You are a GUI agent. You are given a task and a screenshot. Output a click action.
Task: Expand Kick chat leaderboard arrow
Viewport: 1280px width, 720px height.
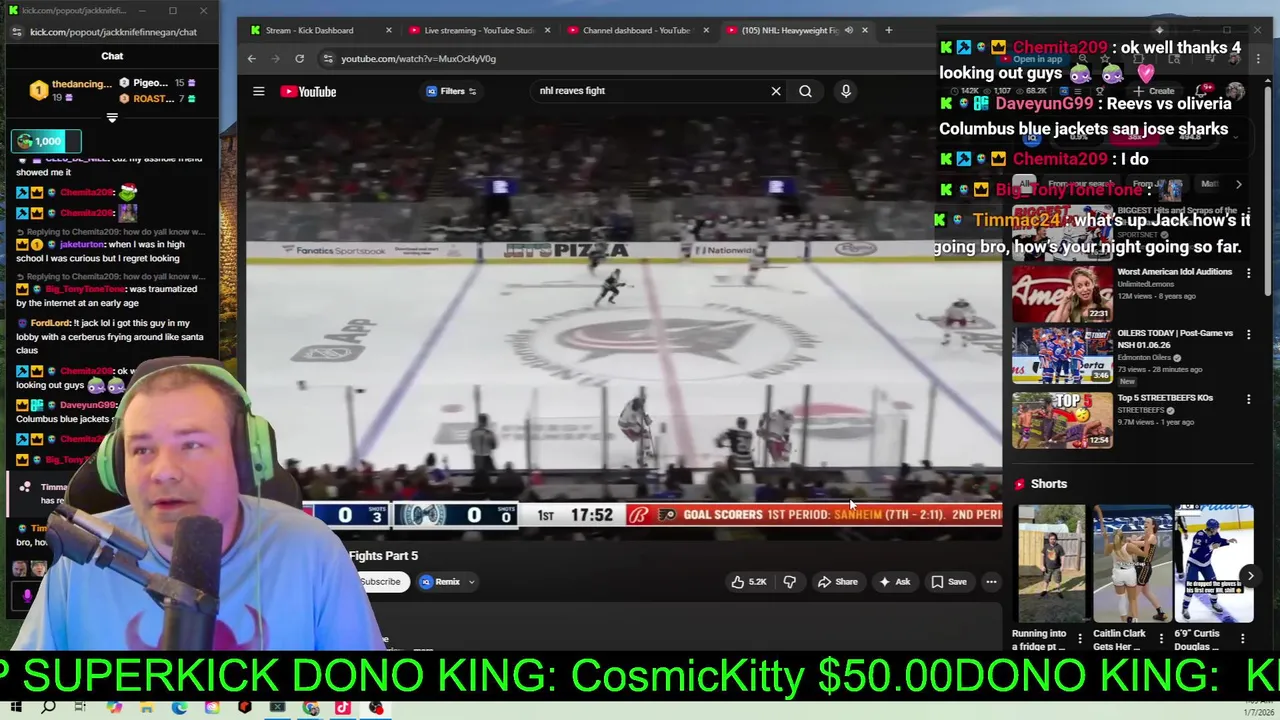click(x=112, y=118)
